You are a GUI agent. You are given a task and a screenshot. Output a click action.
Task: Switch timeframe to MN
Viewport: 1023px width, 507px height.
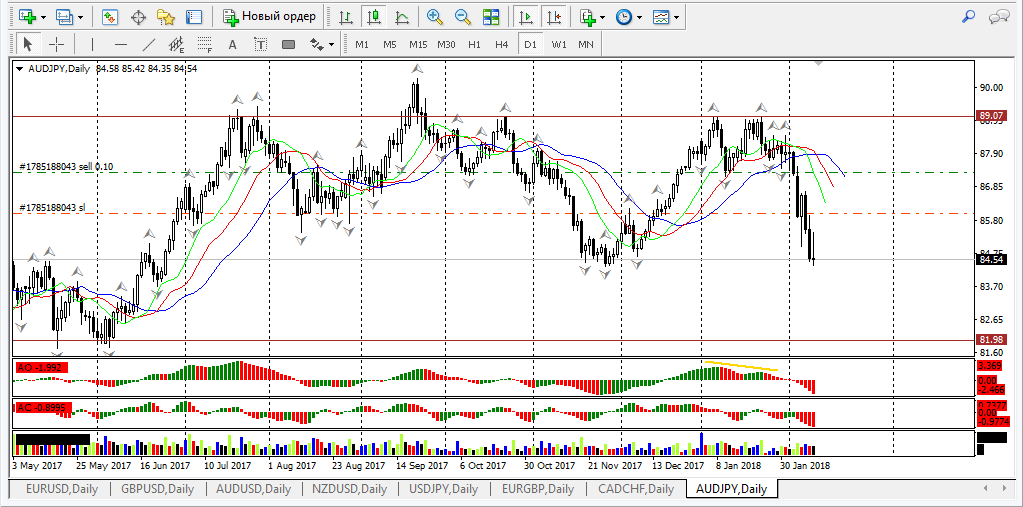tap(586, 44)
